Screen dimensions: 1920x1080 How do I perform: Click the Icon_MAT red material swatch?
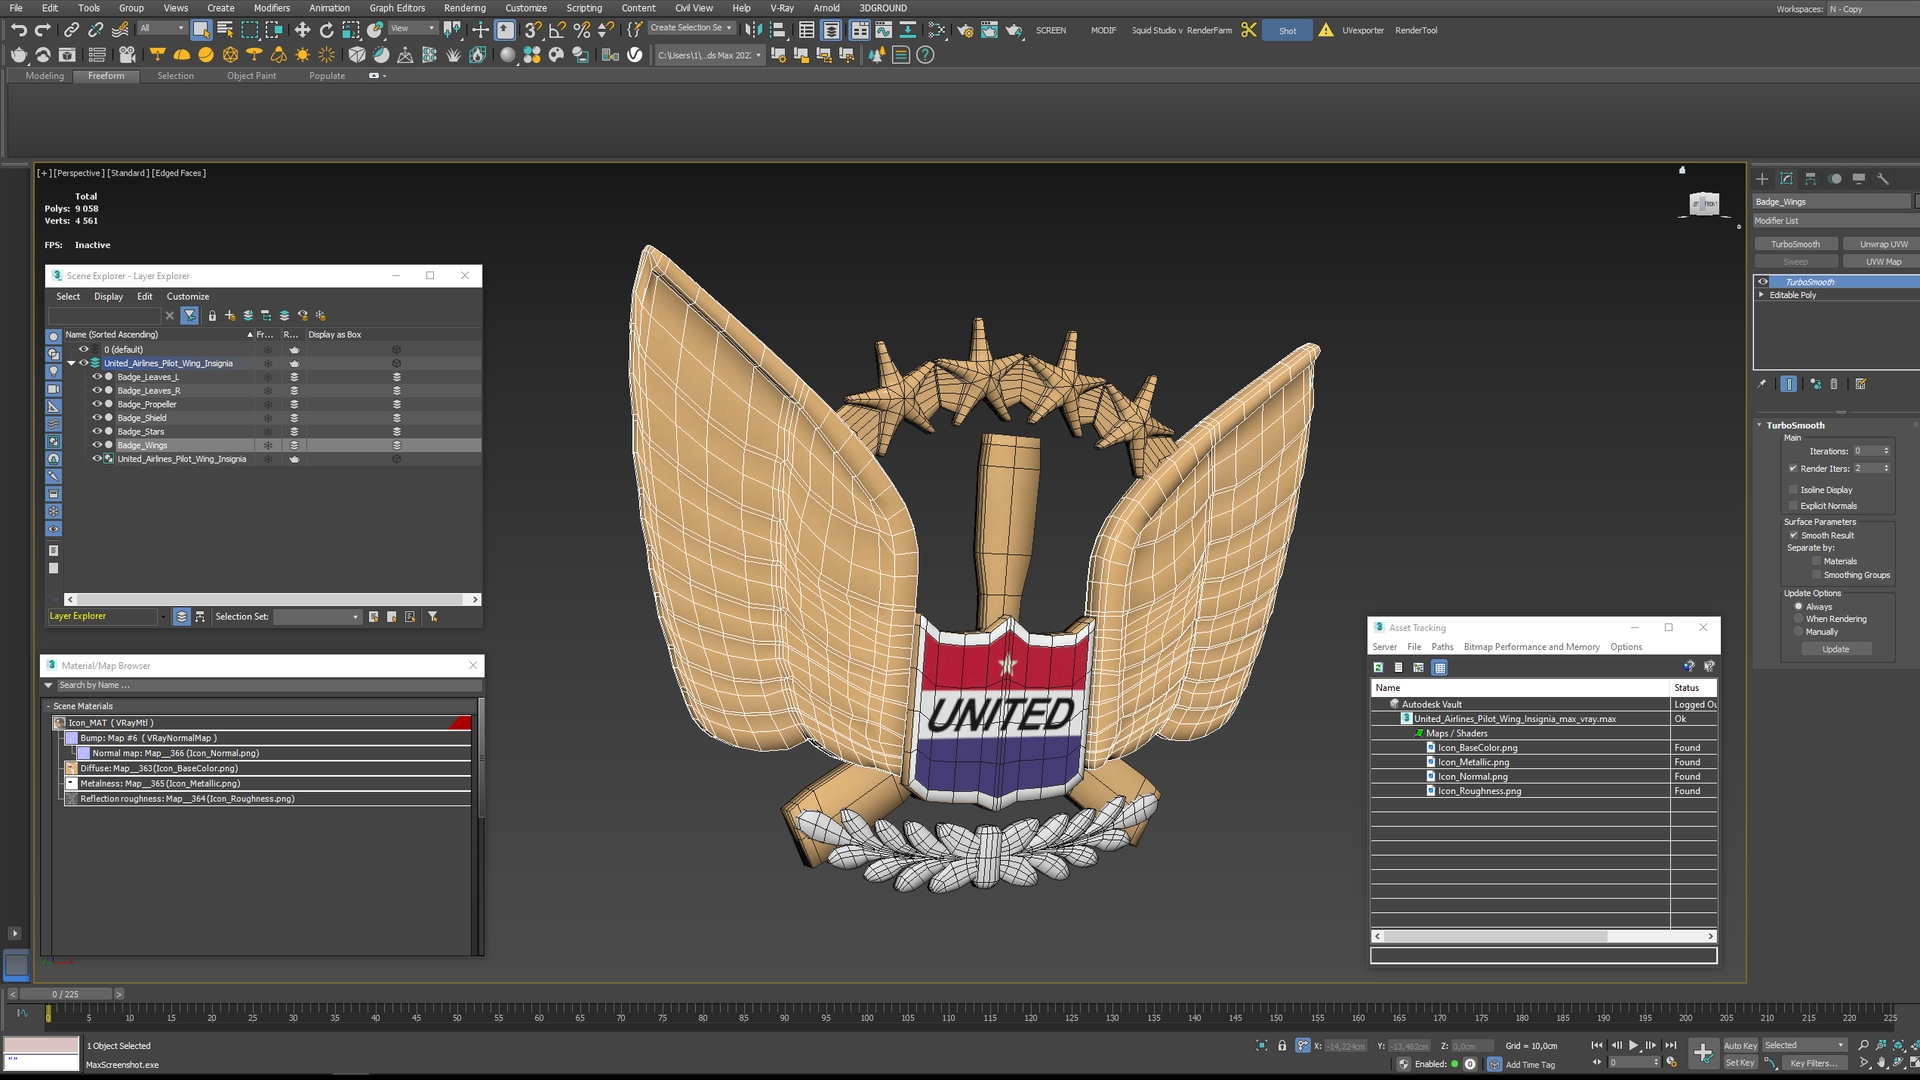tap(460, 722)
